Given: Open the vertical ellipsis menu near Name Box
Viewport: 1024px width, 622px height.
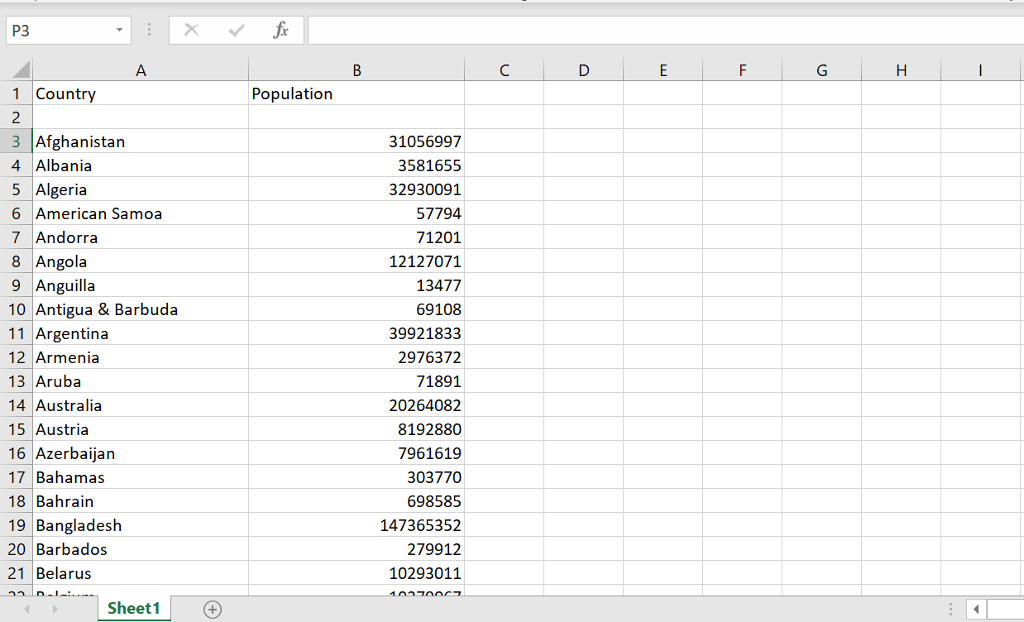Looking at the screenshot, I should [x=149, y=30].
